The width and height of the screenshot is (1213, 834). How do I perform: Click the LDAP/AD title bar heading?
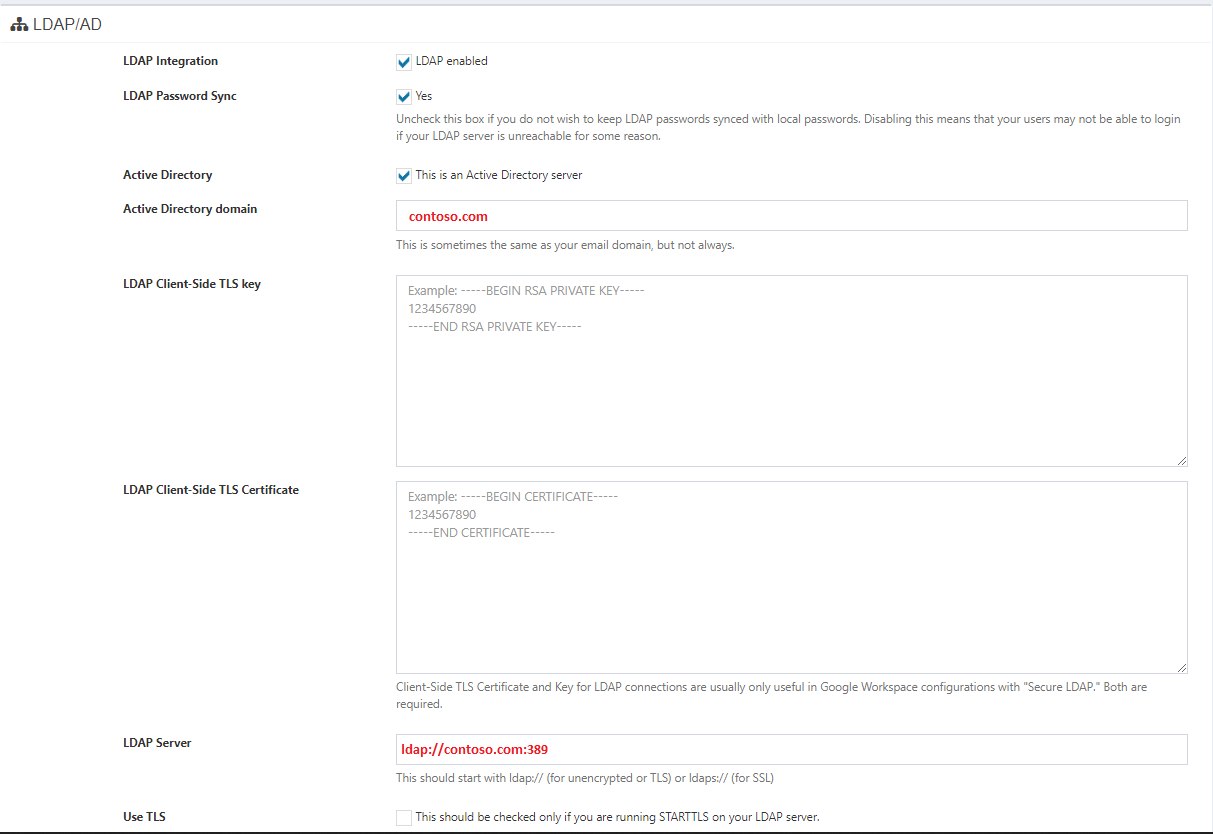(x=66, y=23)
